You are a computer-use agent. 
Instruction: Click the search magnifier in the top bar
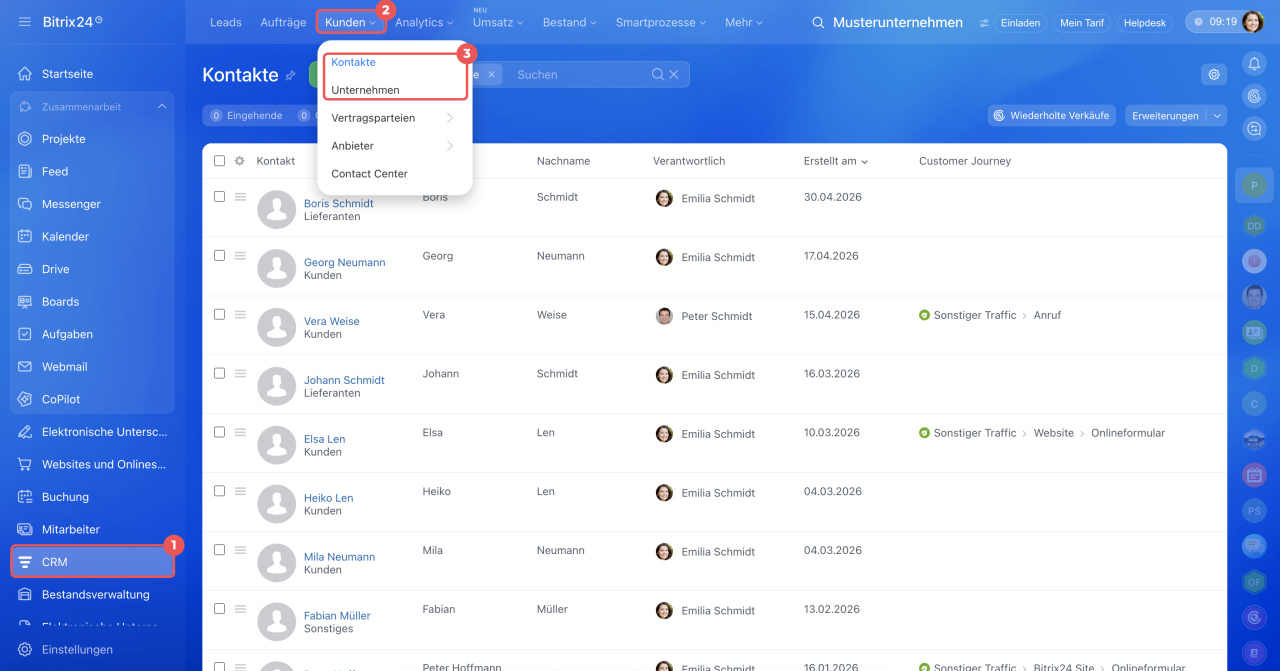818,22
